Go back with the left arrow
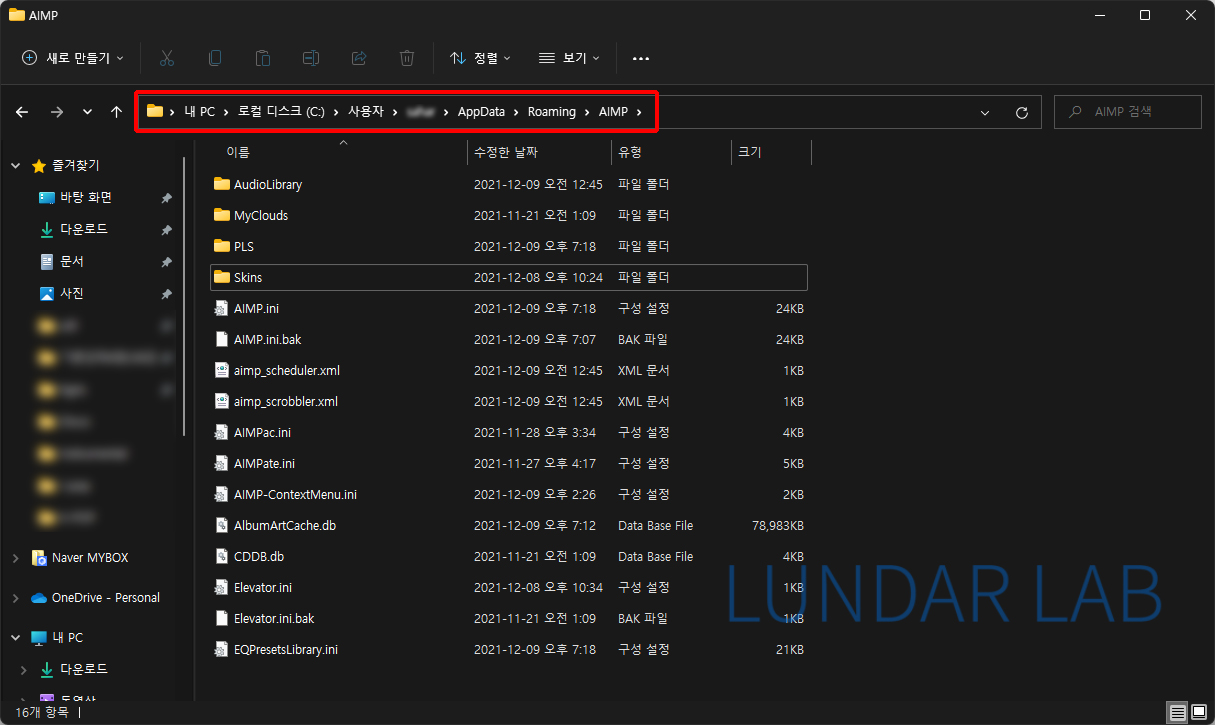The width and height of the screenshot is (1215, 725). (x=22, y=112)
